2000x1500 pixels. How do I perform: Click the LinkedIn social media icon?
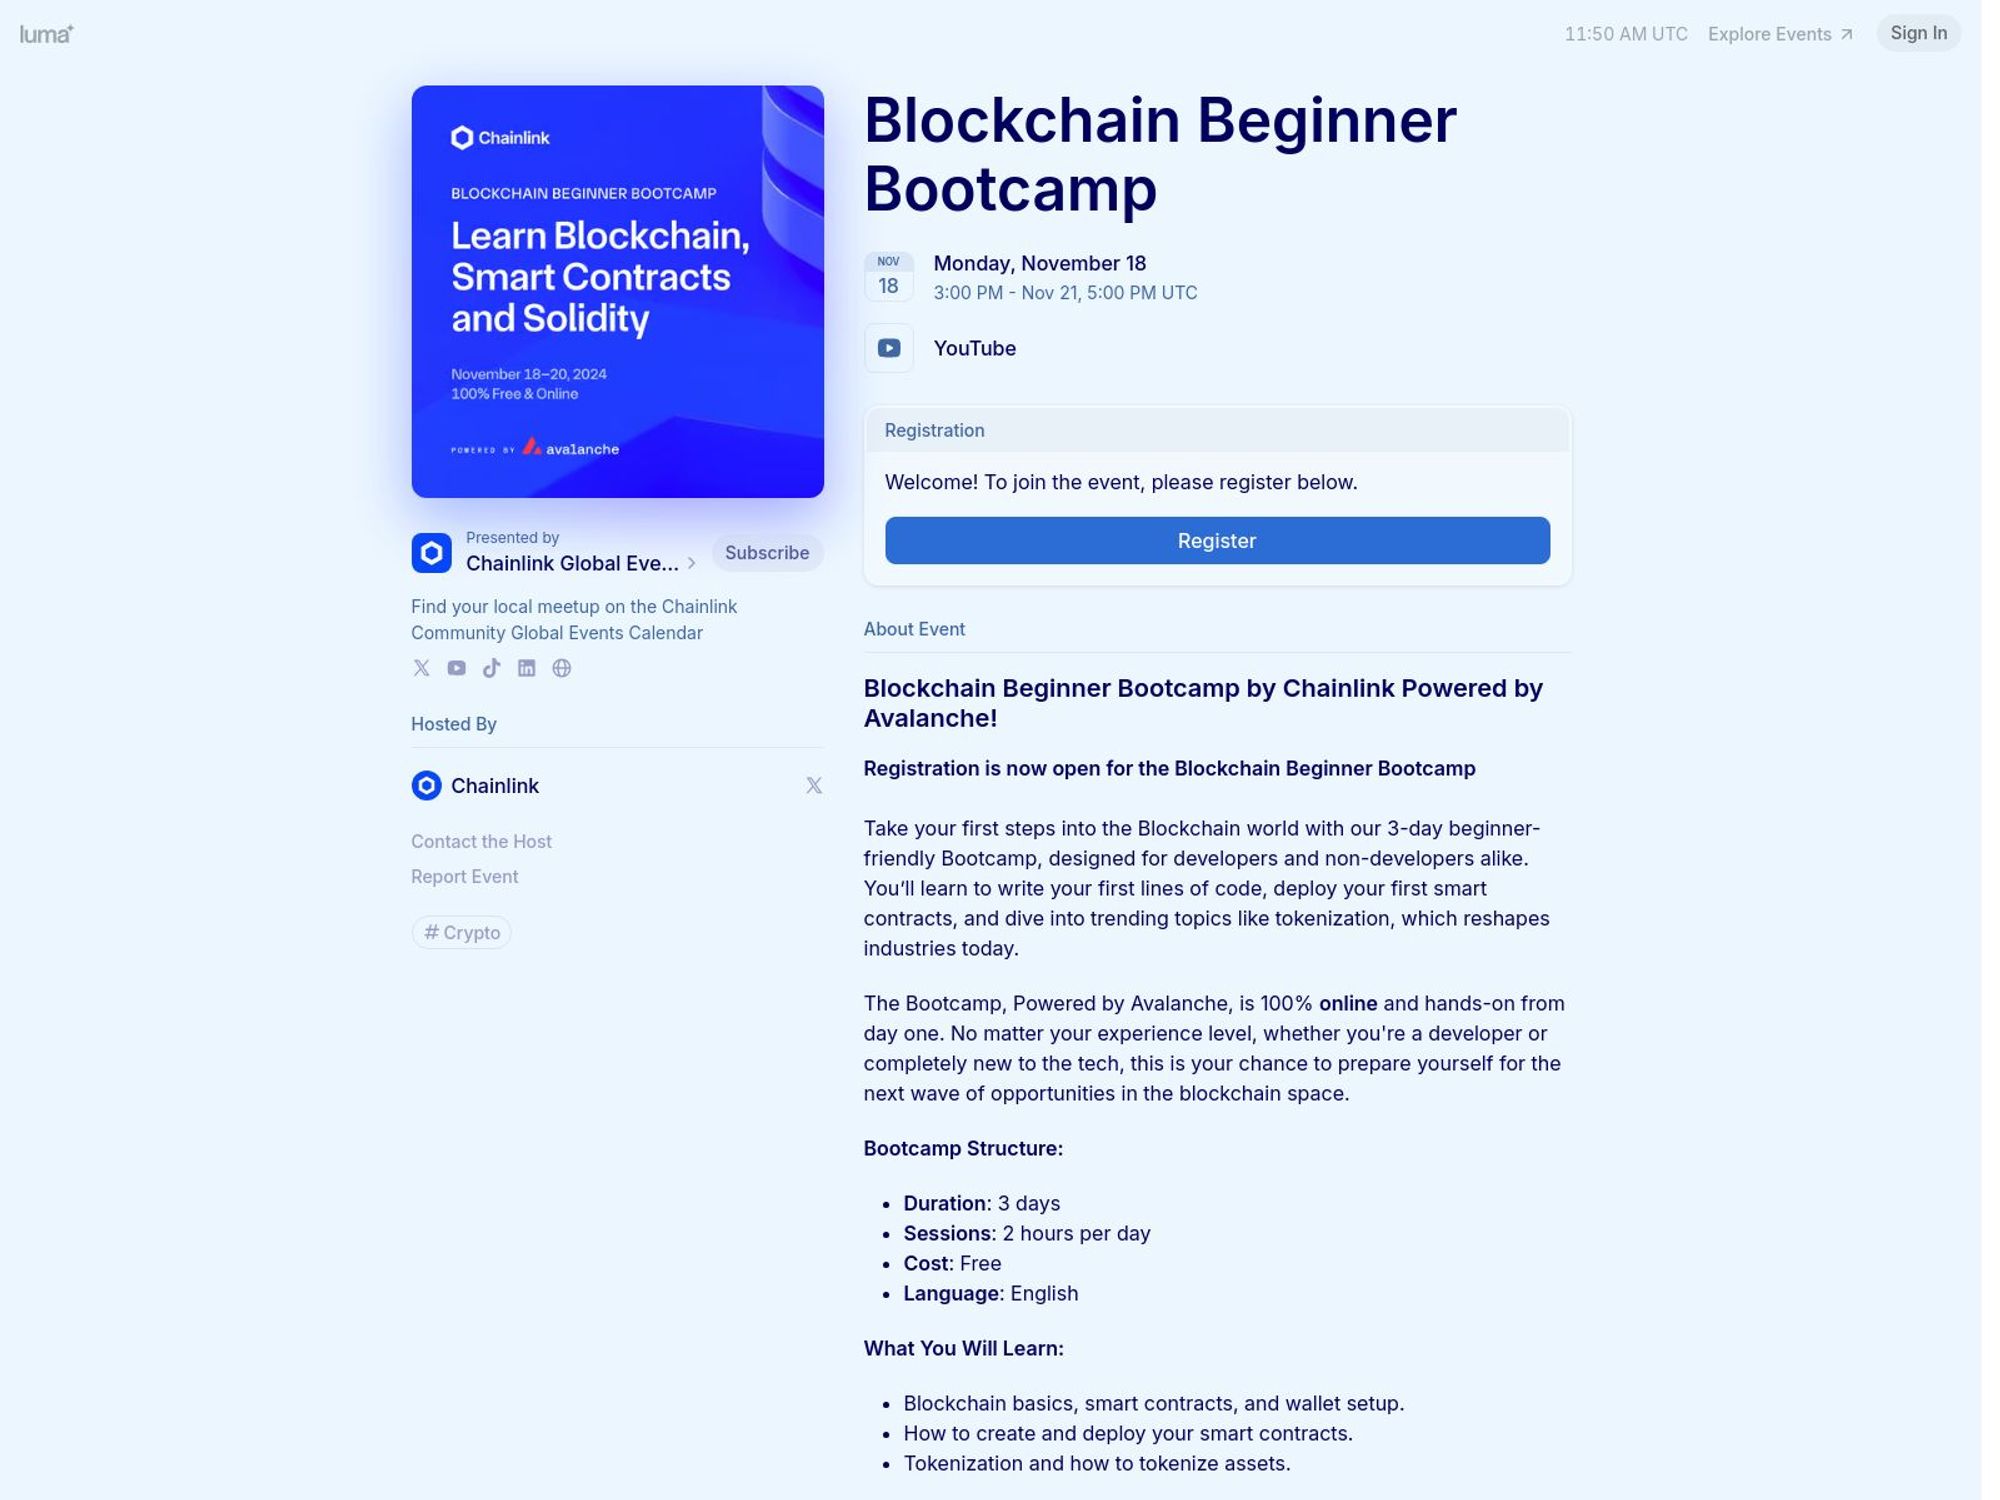(524, 668)
